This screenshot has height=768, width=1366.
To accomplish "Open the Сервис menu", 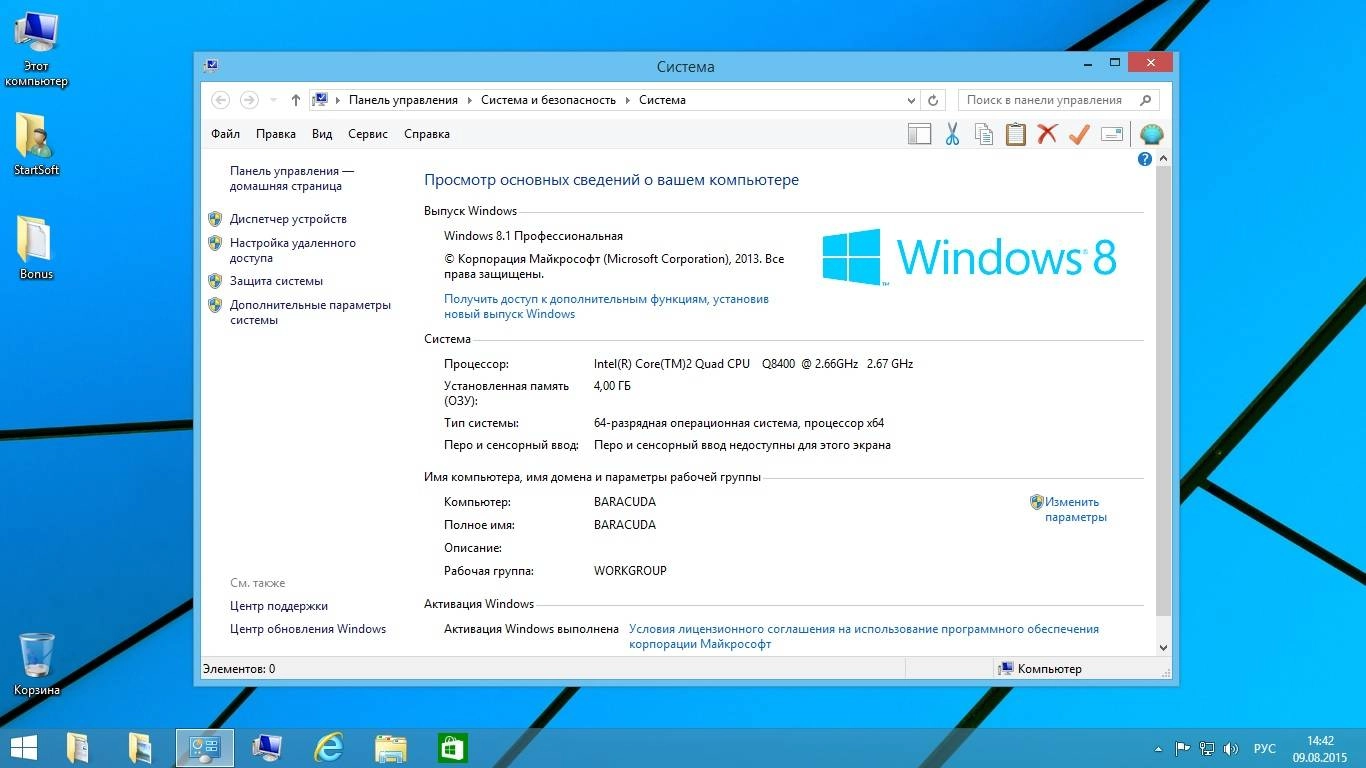I will coord(368,134).
